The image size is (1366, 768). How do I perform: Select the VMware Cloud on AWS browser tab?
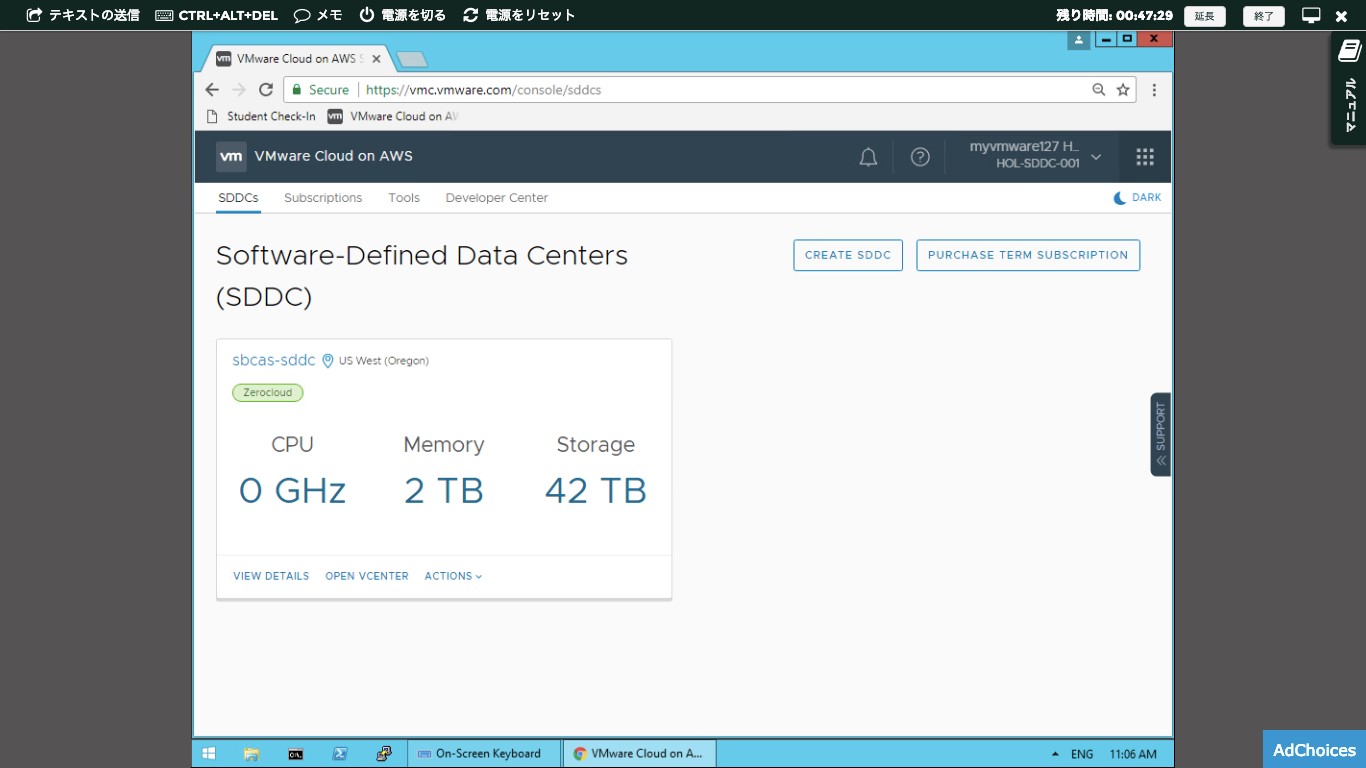[x=297, y=59]
